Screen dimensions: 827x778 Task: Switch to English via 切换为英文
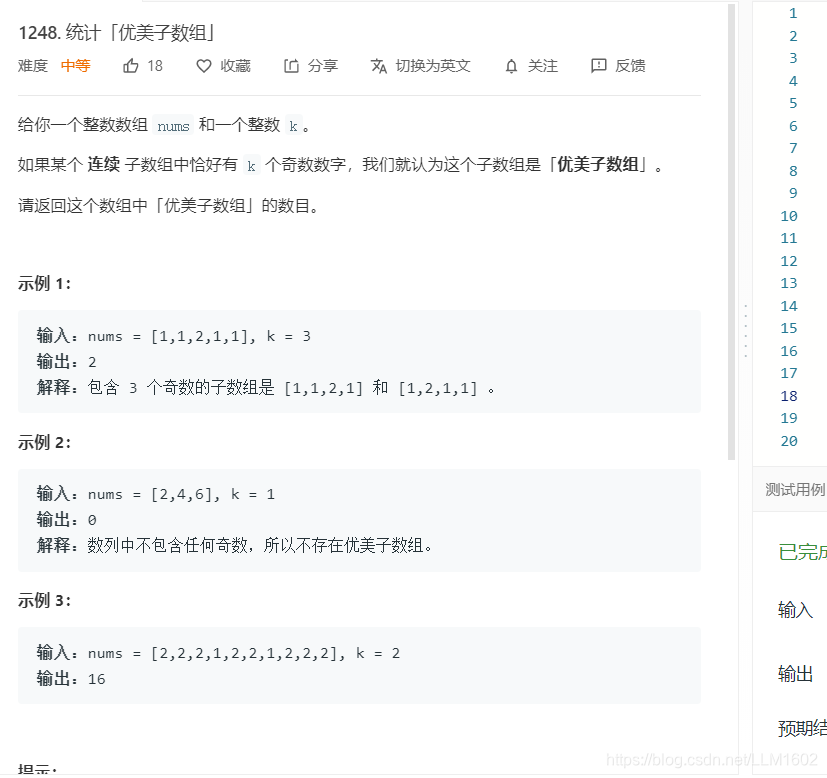tap(420, 66)
